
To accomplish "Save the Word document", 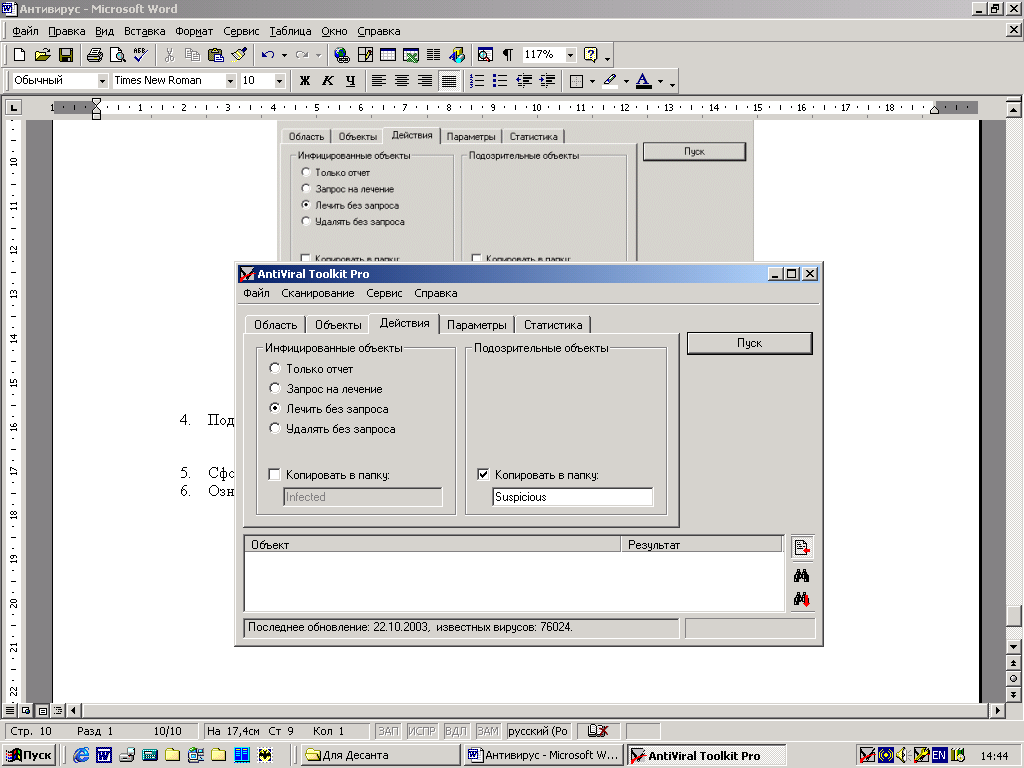I will point(65,55).
